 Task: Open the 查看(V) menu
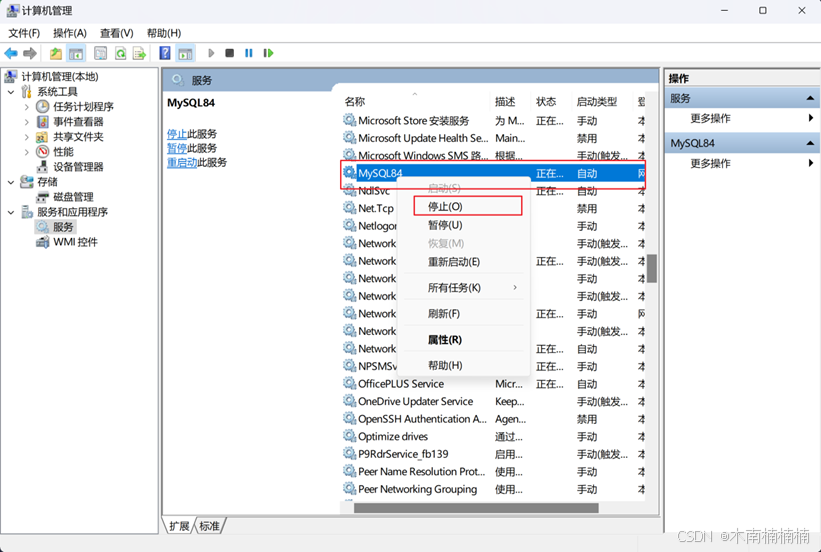[x=116, y=33]
